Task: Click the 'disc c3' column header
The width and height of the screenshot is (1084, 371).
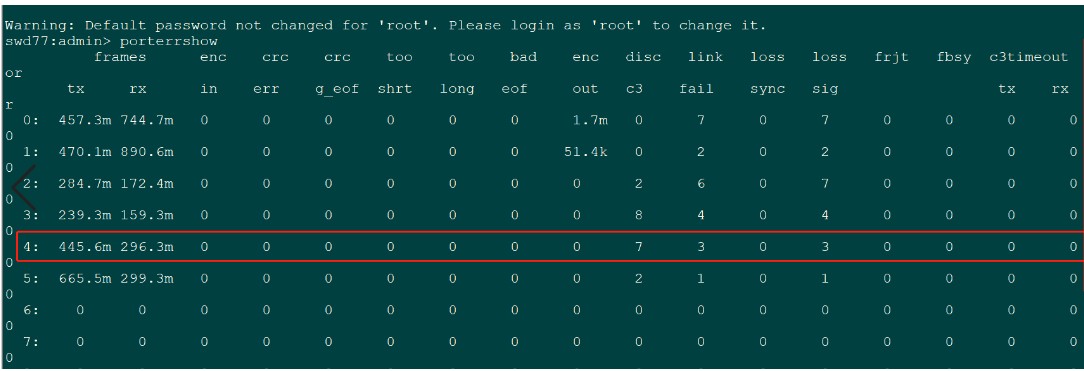Action: 642,73
